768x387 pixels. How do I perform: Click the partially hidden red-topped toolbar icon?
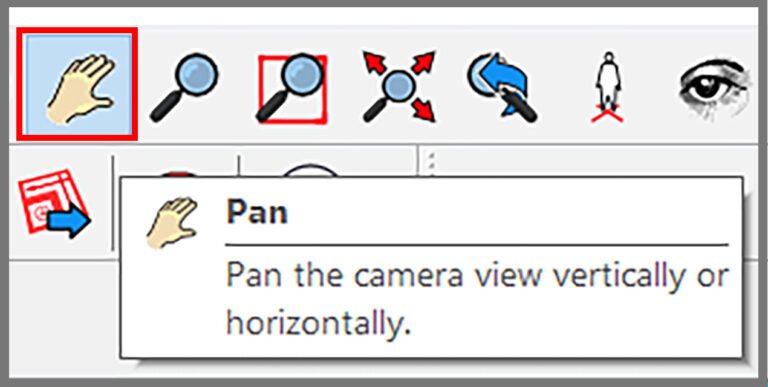point(179,173)
